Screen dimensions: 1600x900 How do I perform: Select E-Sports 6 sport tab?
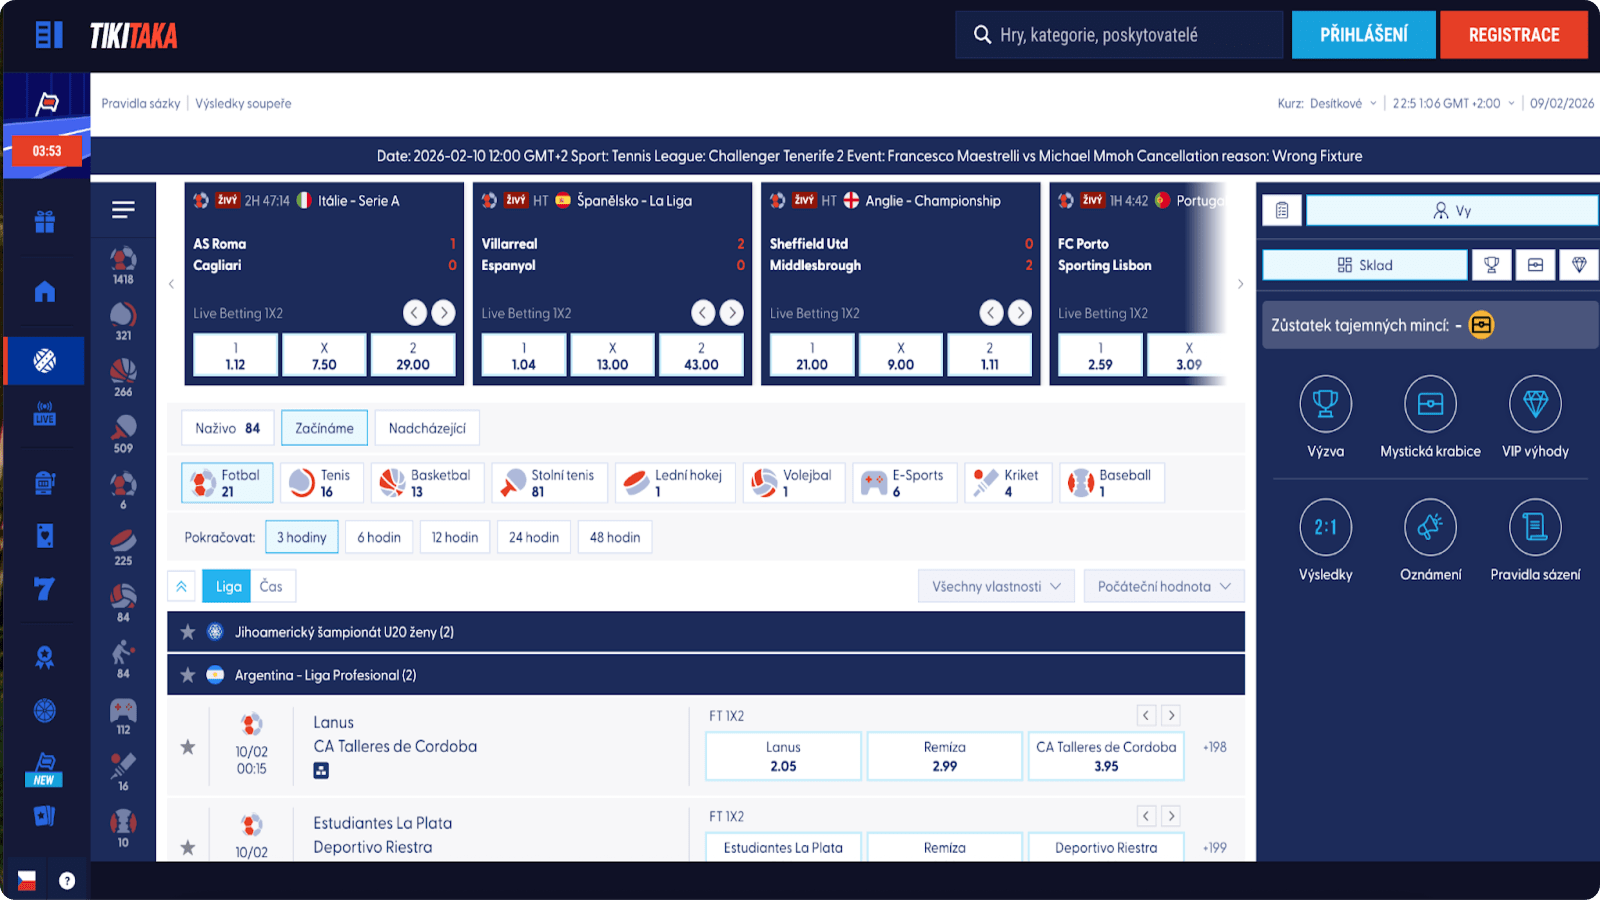(904, 483)
